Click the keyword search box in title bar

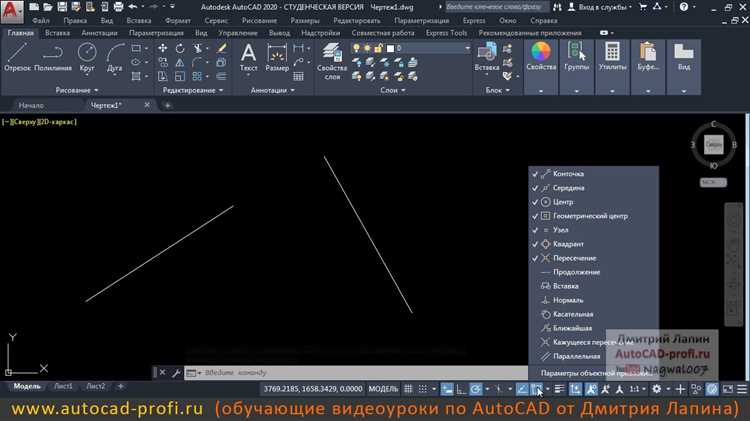pyautogui.click(x=496, y=7)
